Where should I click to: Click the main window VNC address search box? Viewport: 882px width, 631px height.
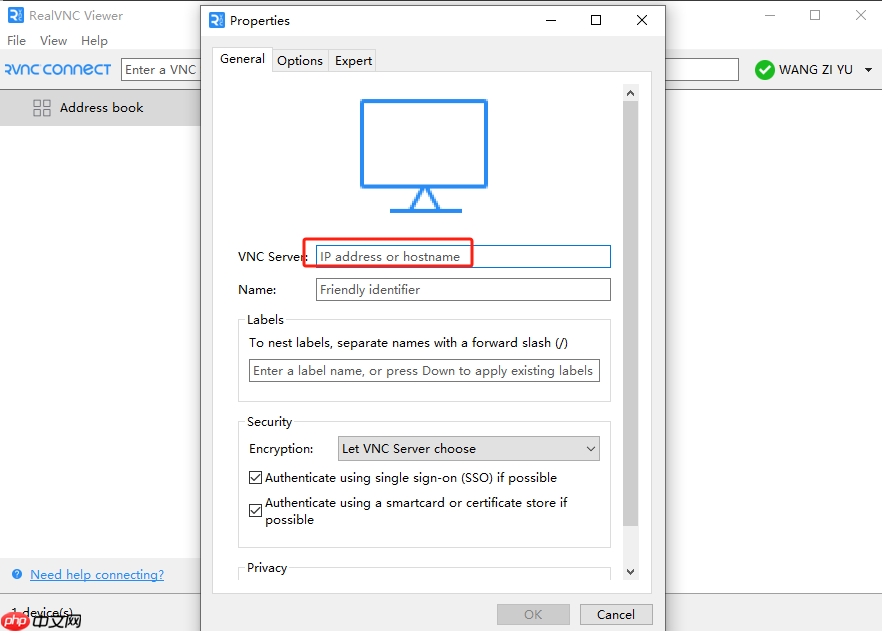point(160,70)
